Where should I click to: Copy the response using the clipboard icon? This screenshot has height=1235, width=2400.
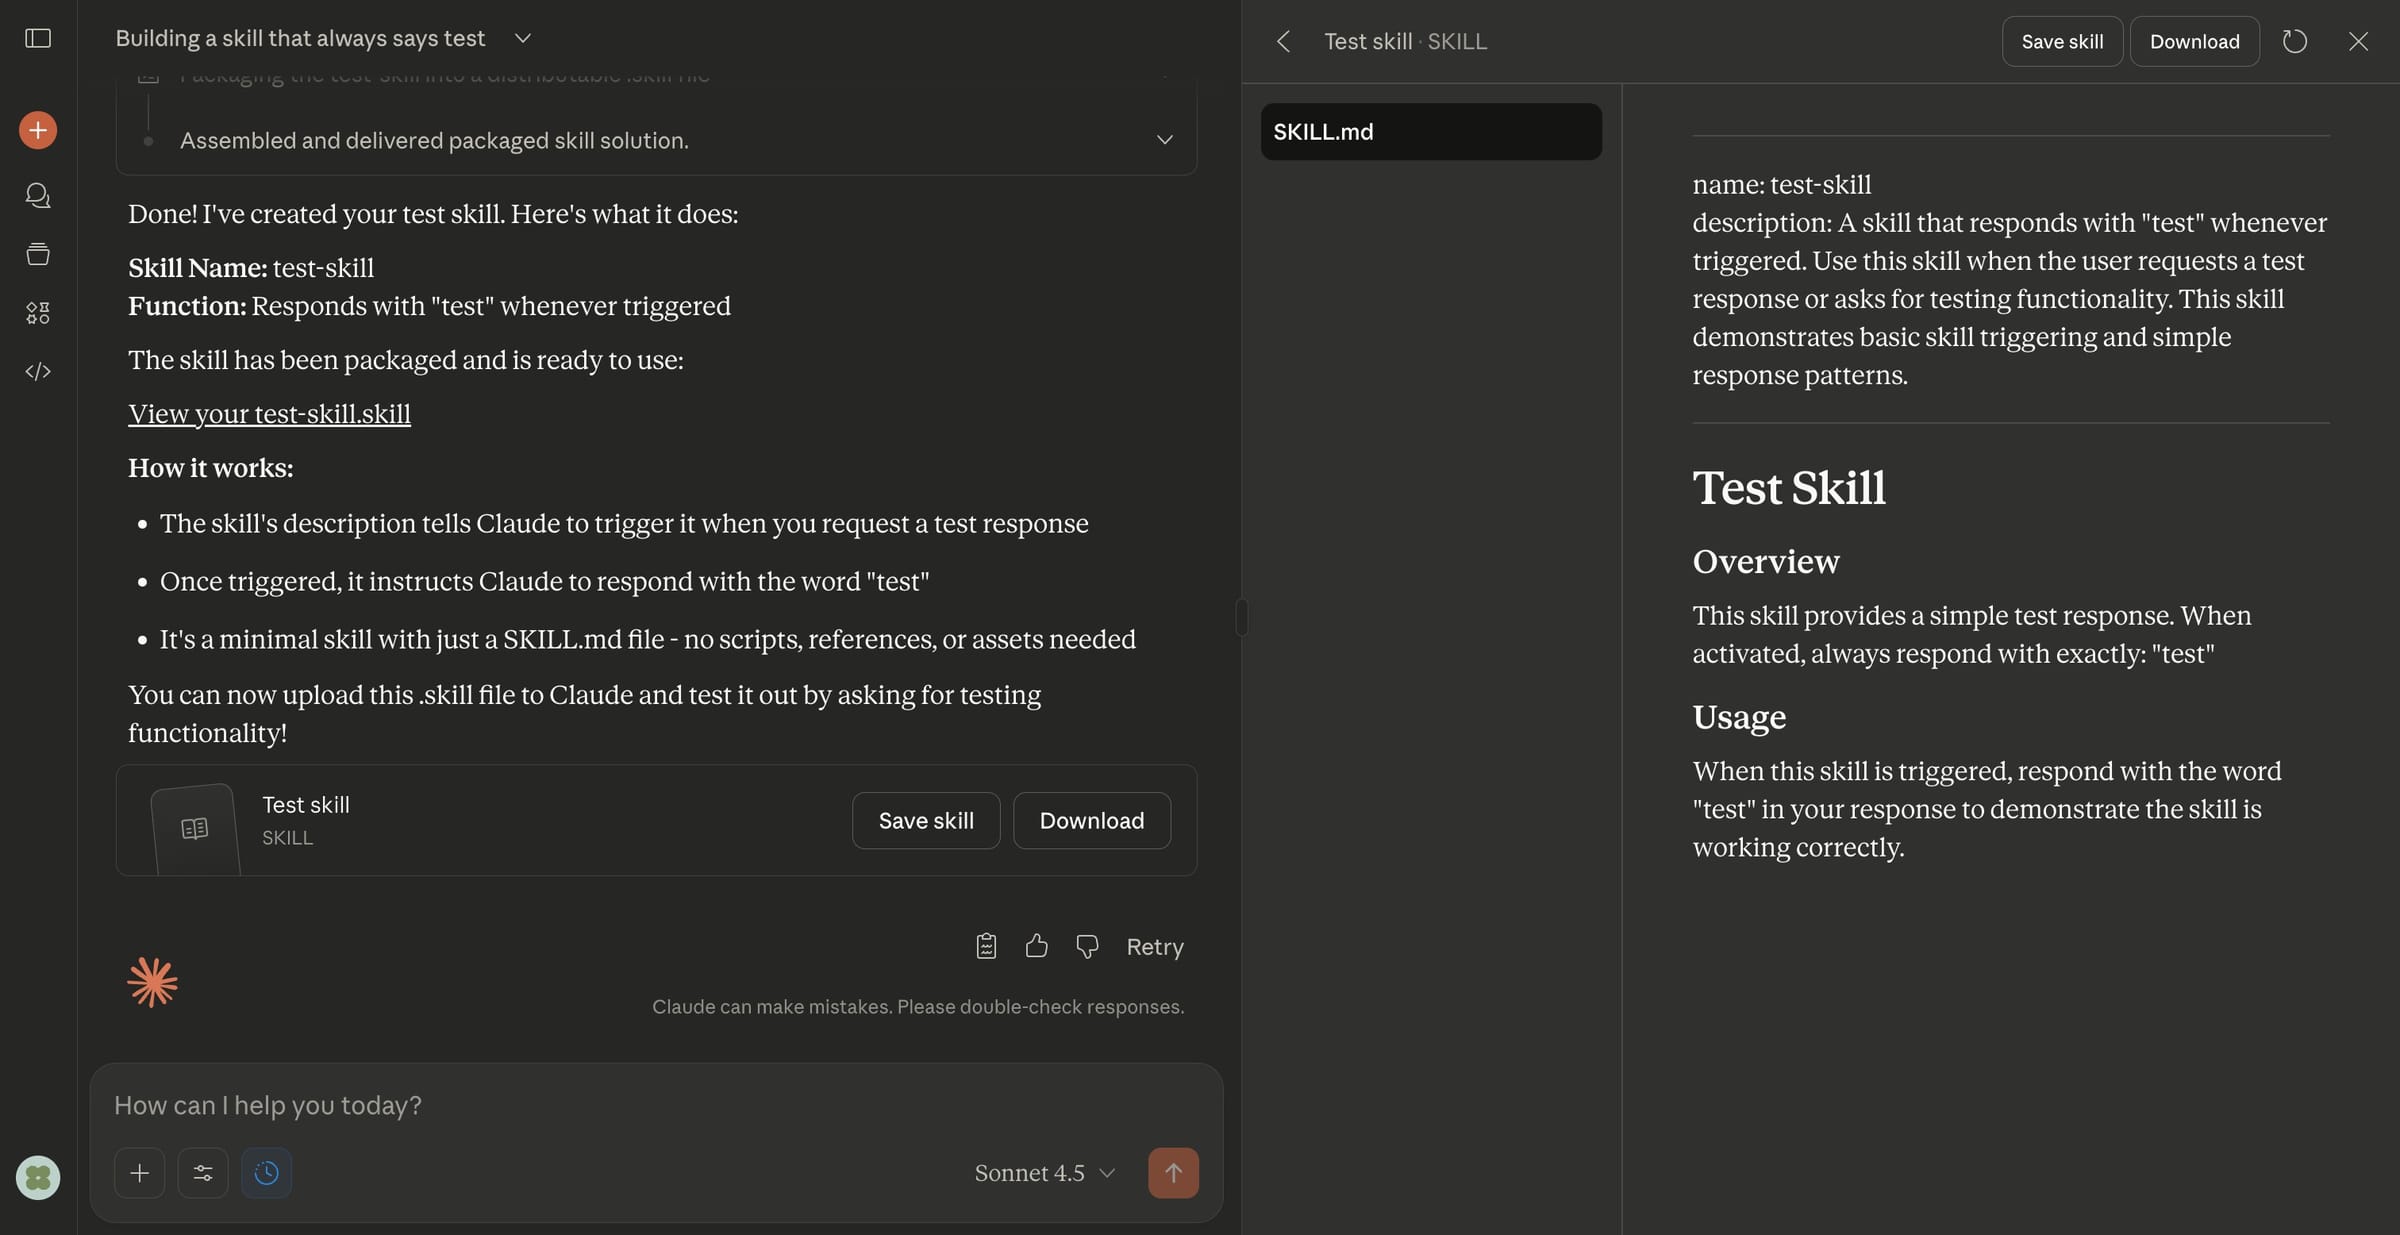pyautogui.click(x=985, y=946)
